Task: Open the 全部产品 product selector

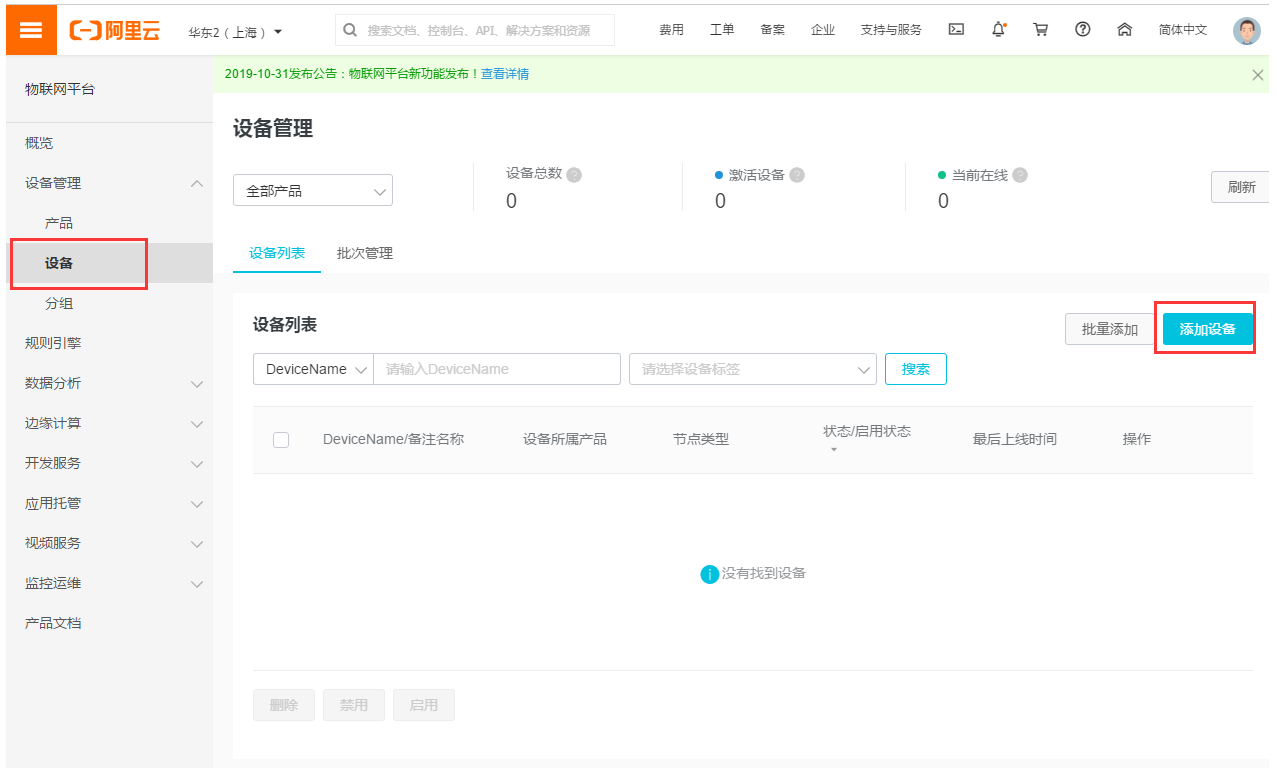Action: (312, 190)
